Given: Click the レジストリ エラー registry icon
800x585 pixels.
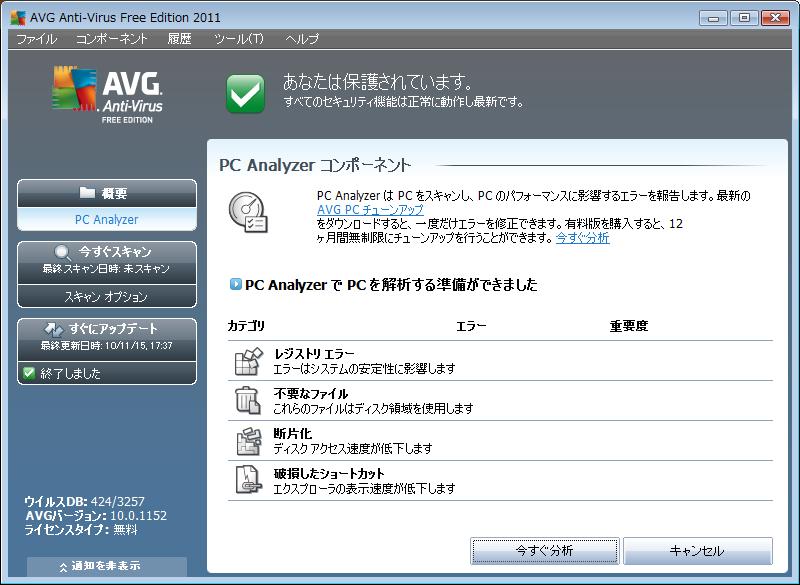Looking at the screenshot, I should pos(248,361).
